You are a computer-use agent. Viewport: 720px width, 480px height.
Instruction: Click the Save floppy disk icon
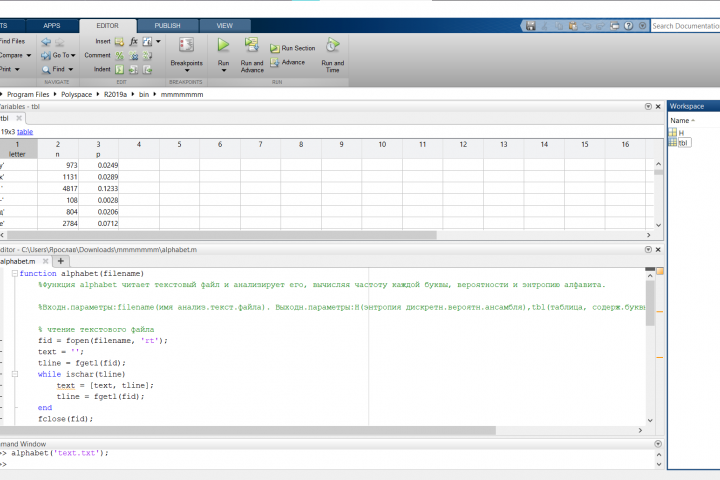(531, 26)
